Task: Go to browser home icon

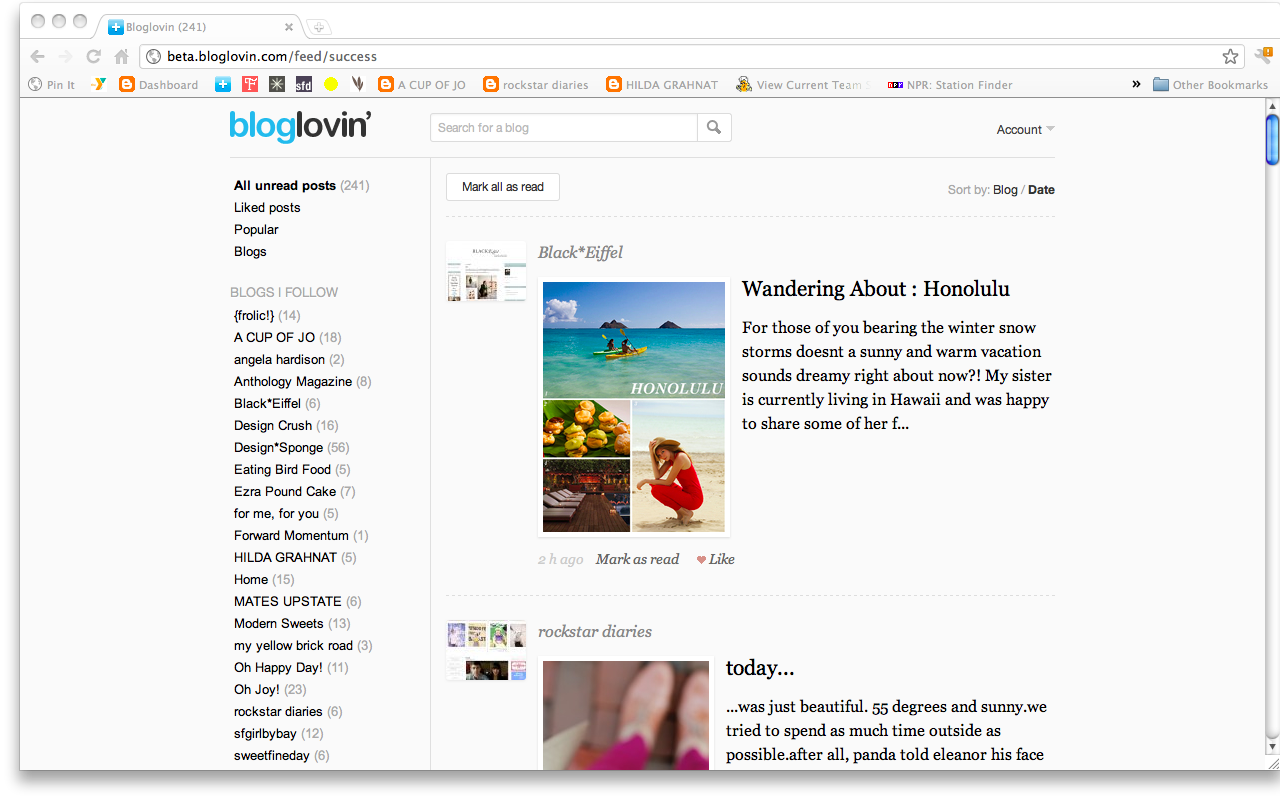Action: point(121,56)
